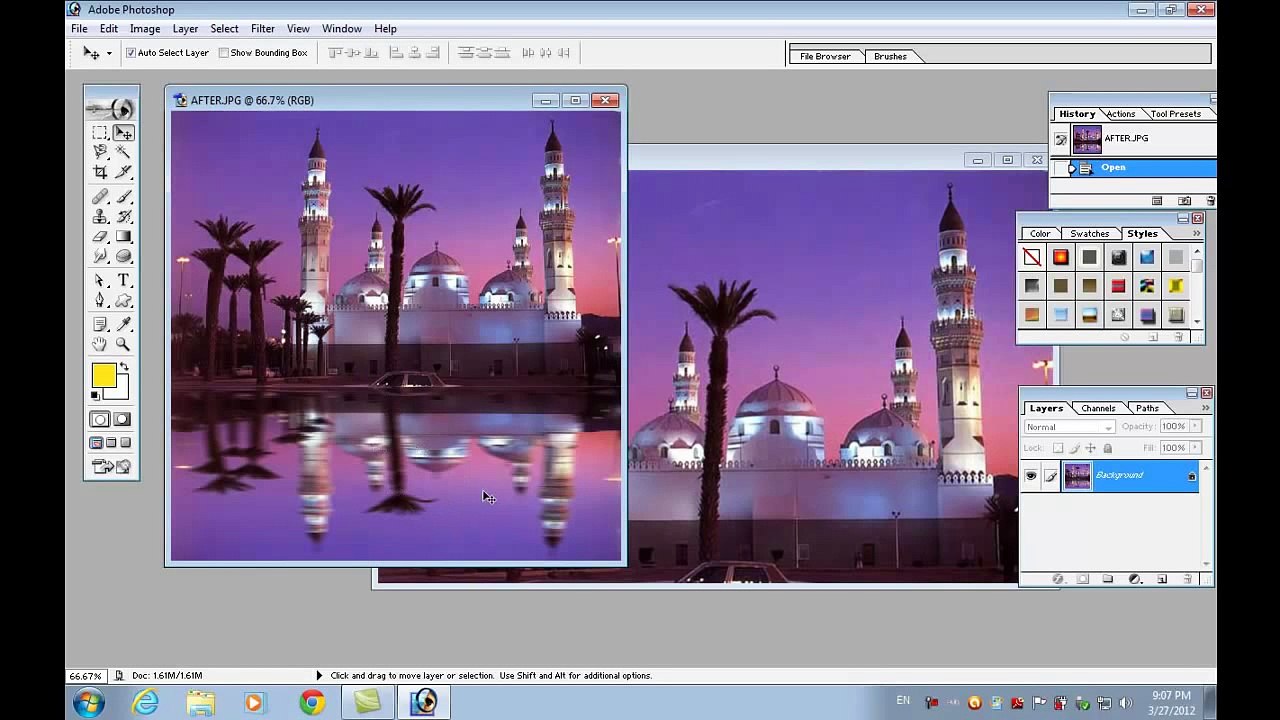This screenshot has height=720, width=1280.
Task: Select the Eraser tool
Action: pos(100,236)
